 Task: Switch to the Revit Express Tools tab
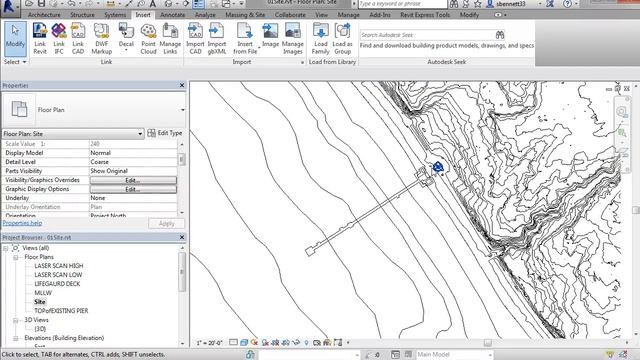pos(425,15)
